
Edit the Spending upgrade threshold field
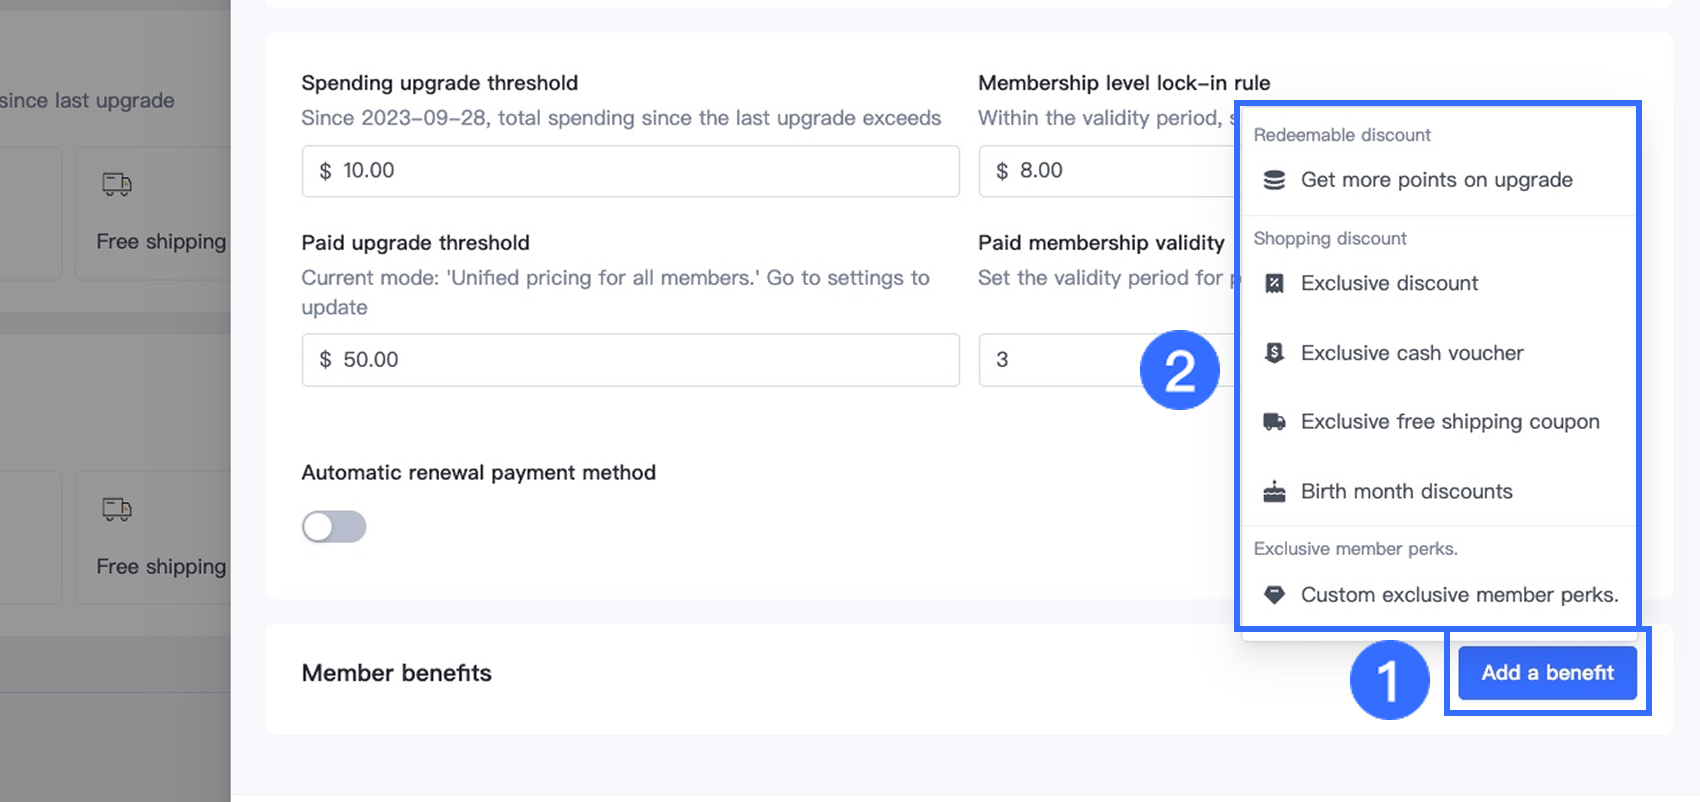point(631,171)
